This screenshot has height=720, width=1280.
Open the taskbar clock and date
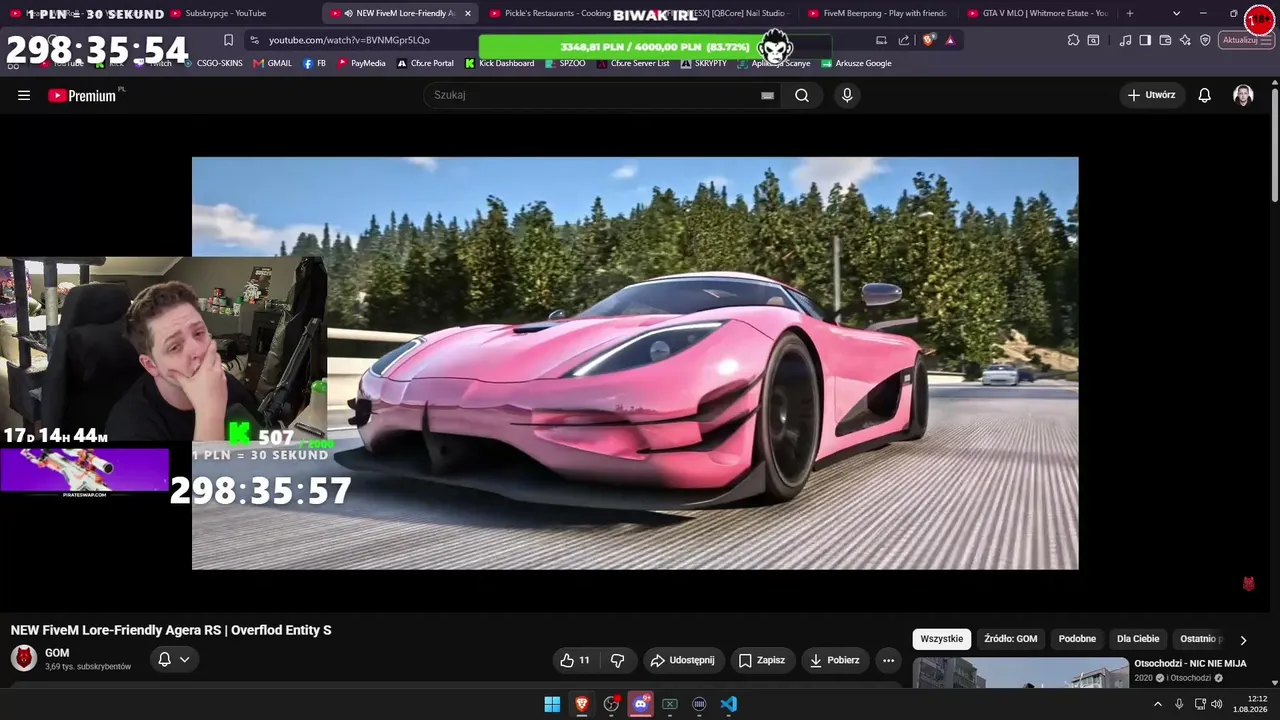[1250, 704]
